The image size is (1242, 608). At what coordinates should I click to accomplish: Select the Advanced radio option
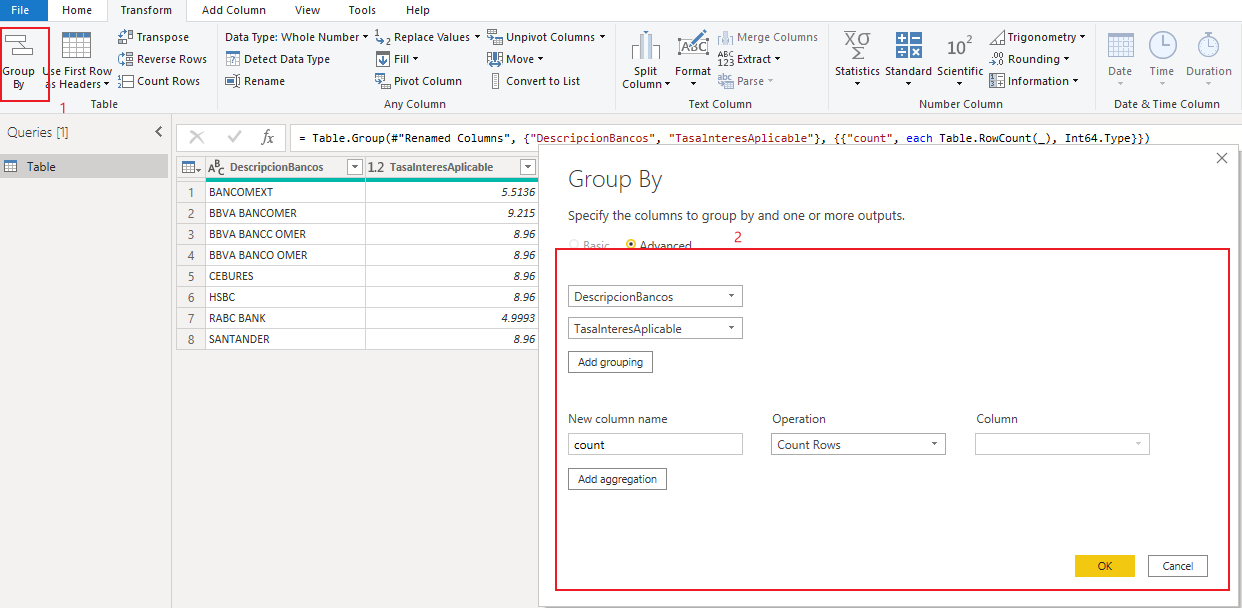tap(631, 245)
